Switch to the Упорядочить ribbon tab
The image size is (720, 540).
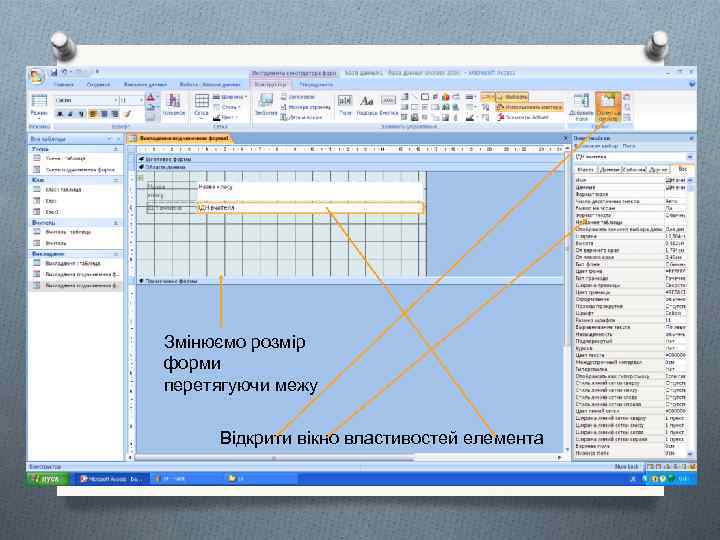(316, 85)
